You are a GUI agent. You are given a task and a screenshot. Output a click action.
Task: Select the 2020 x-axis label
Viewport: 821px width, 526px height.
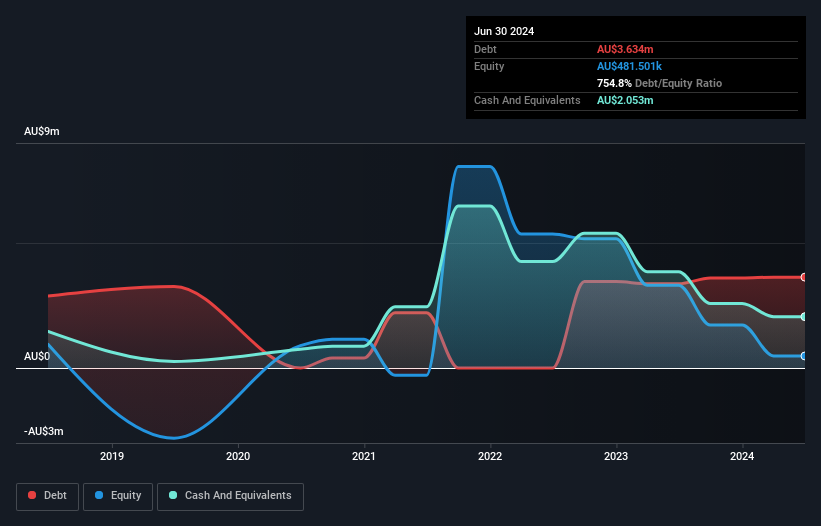tap(238, 456)
